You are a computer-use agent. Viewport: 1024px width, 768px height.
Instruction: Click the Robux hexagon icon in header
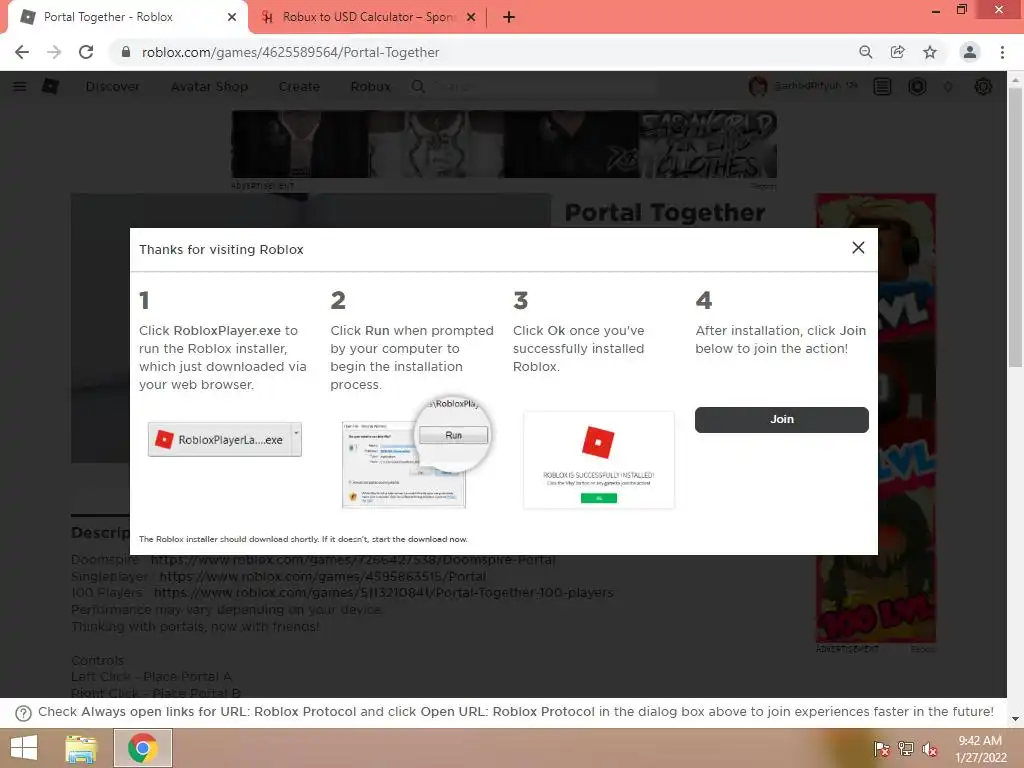(917, 86)
